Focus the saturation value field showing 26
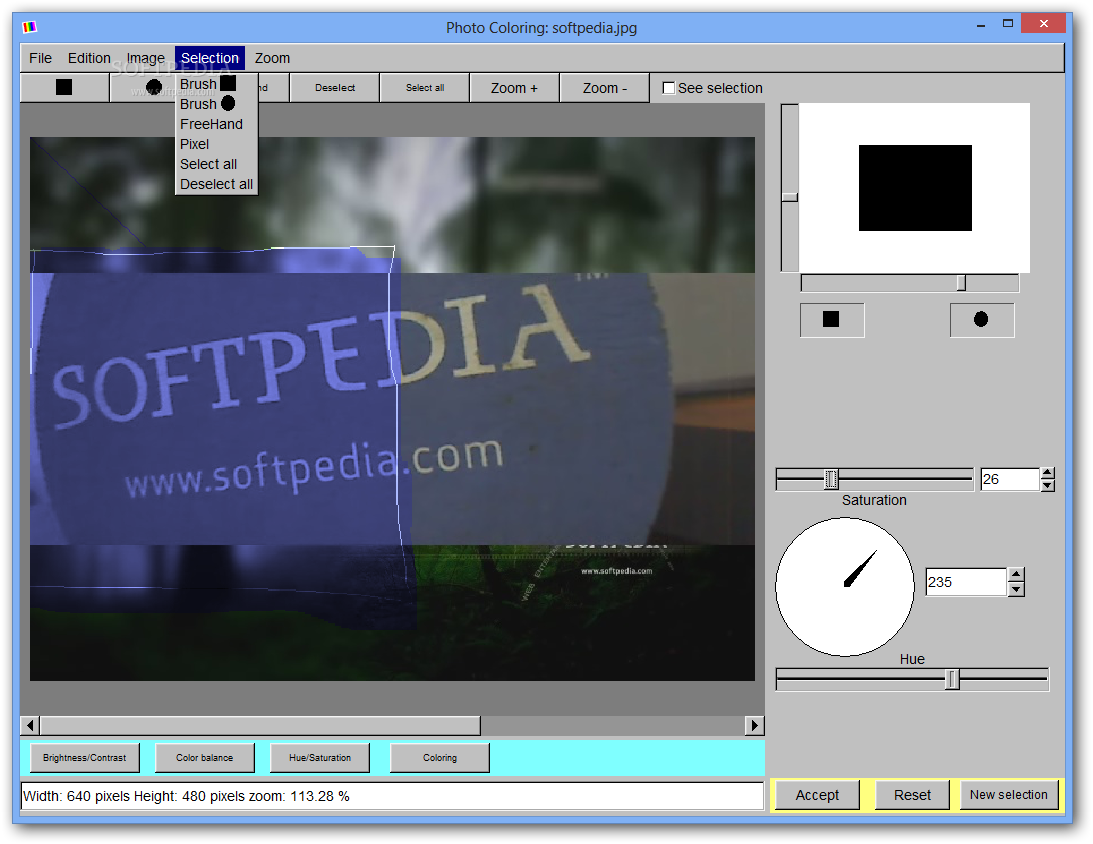The image size is (1093, 844). click(1010, 479)
